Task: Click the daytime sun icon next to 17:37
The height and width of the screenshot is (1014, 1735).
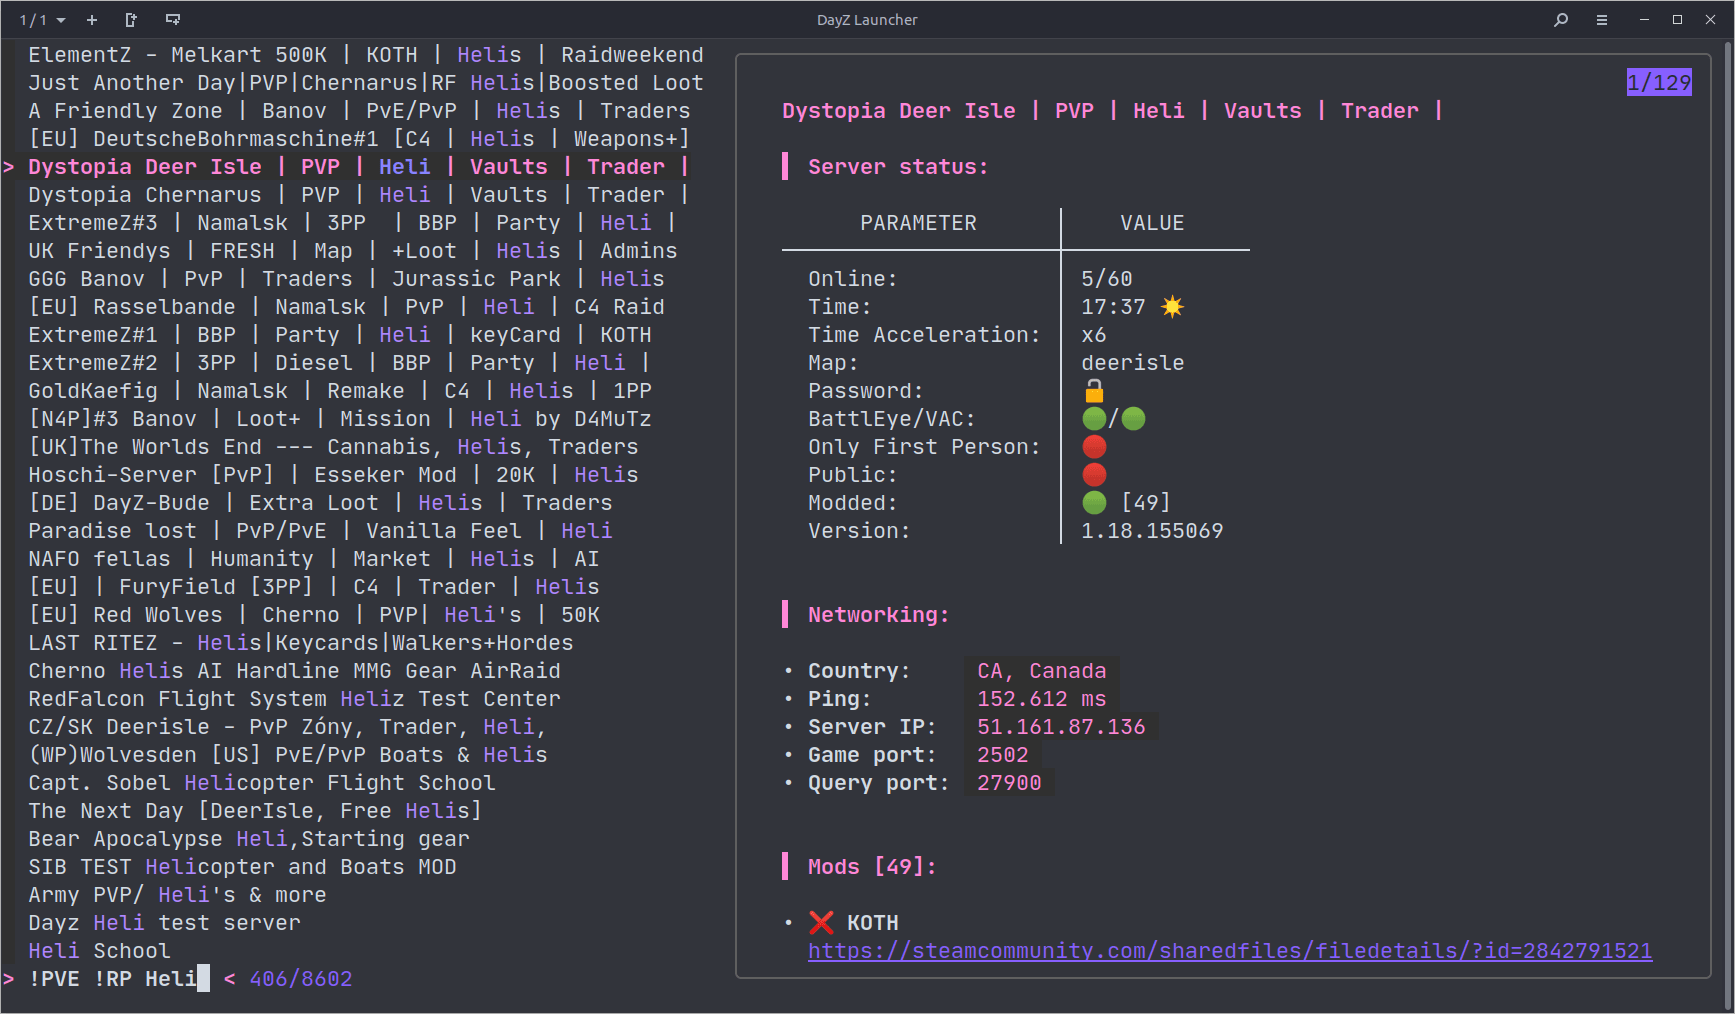Action: 1172,306
